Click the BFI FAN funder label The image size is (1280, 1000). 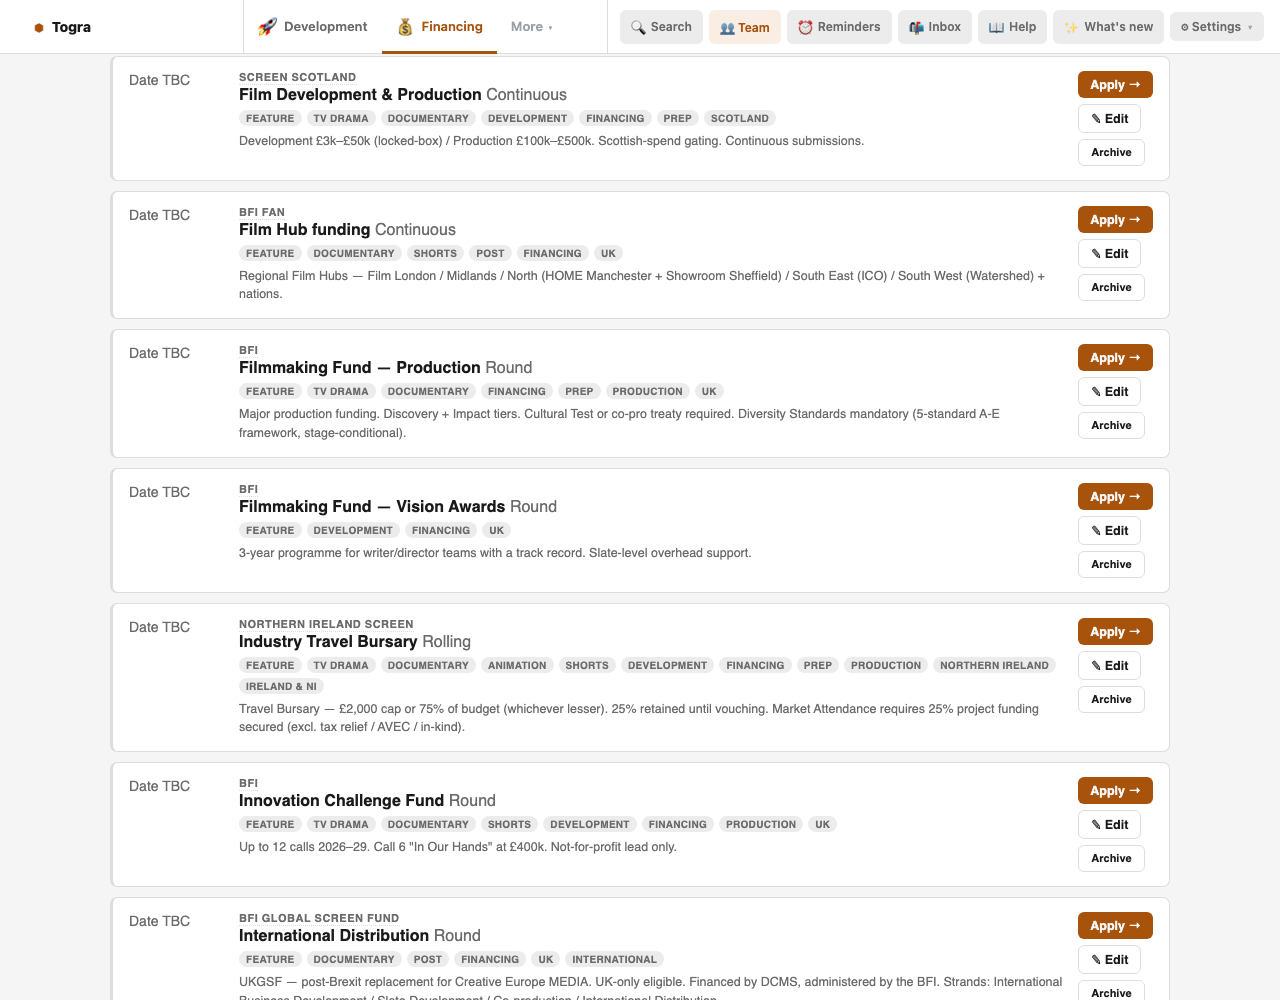point(262,212)
